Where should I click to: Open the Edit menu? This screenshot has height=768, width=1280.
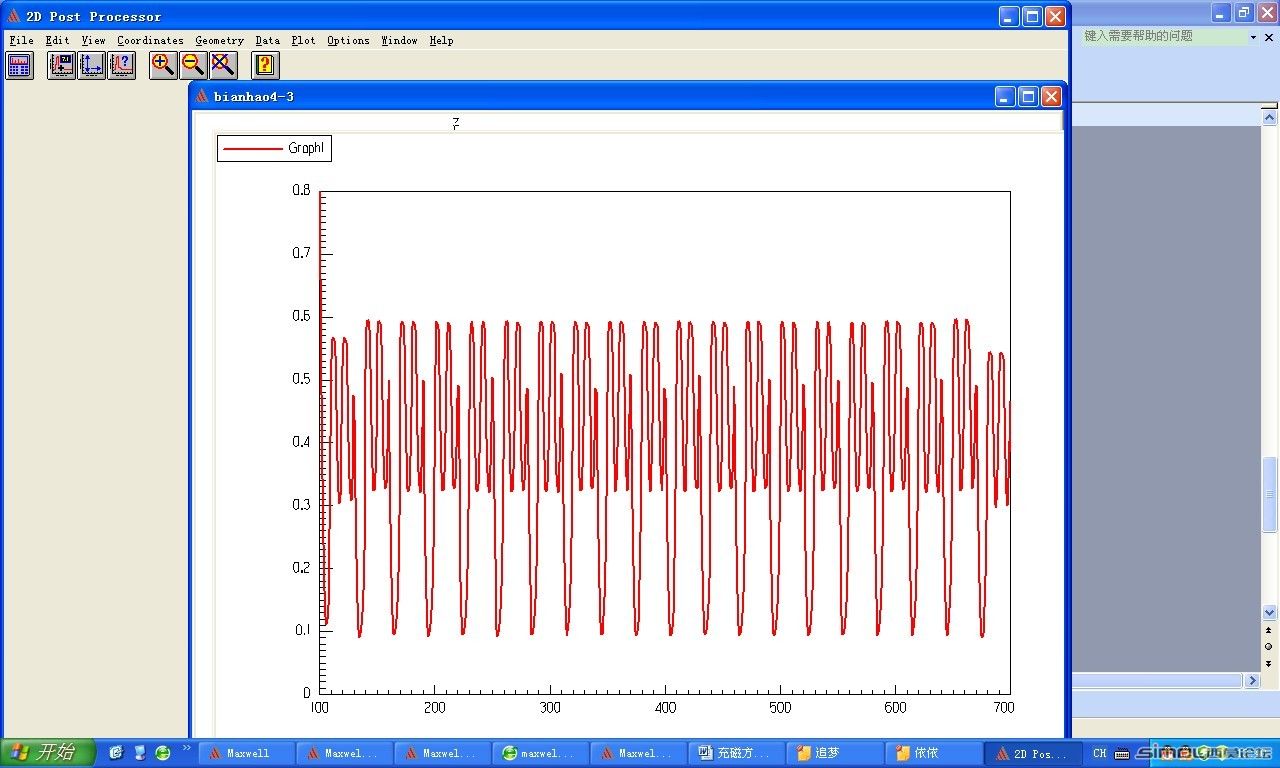pos(57,41)
